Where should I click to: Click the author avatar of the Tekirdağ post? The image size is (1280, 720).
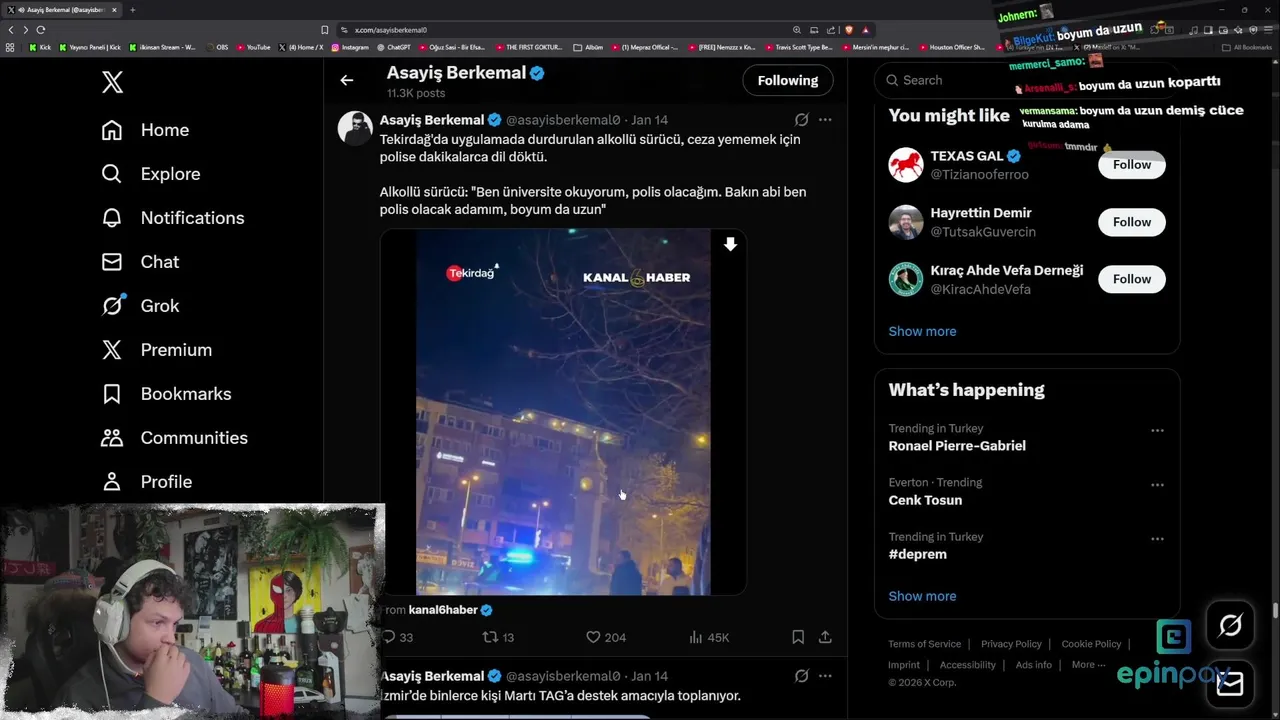(x=355, y=128)
